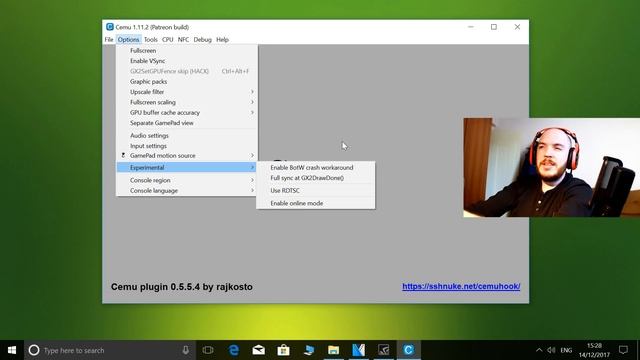Open File Explorer from taskbar
The width and height of the screenshot is (640, 360).
tap(333, 350)
